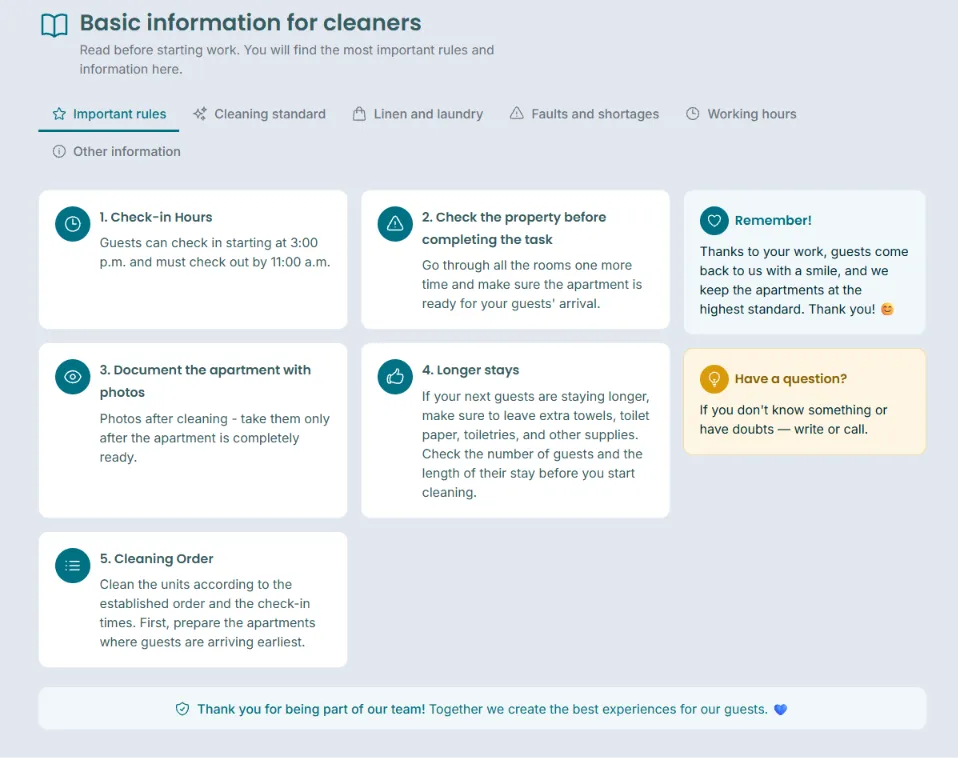The height and width of the screenshot is (758, 958).
Task: Click the list icon in Cleaning Order card
Action: click(73, 566)
